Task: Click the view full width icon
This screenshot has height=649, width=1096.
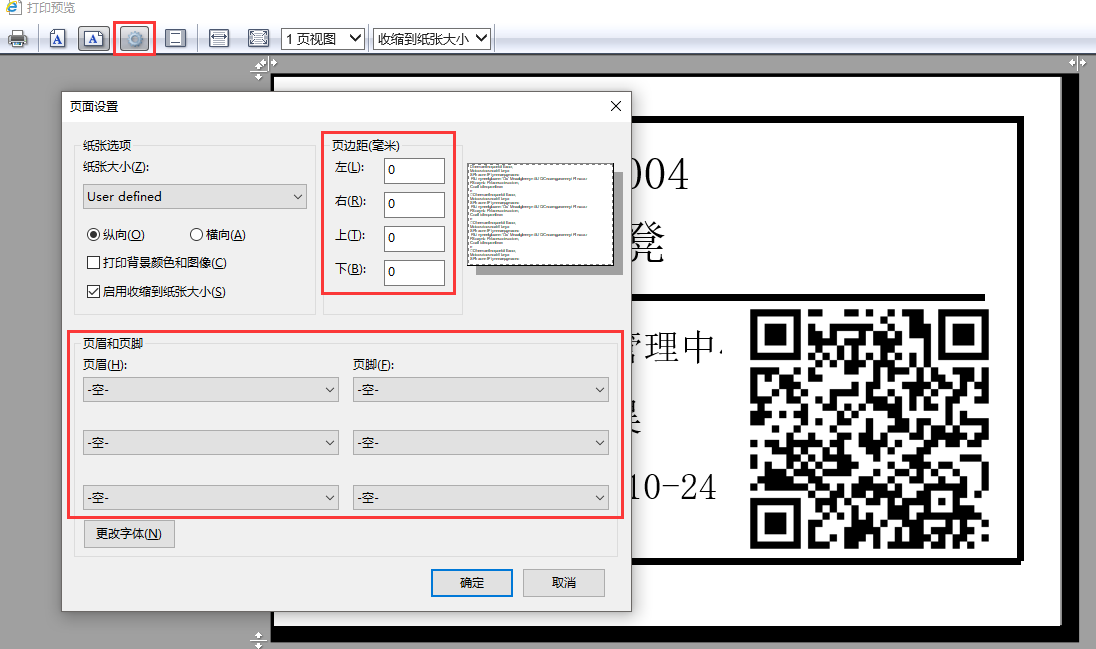Action: (219, 38)
